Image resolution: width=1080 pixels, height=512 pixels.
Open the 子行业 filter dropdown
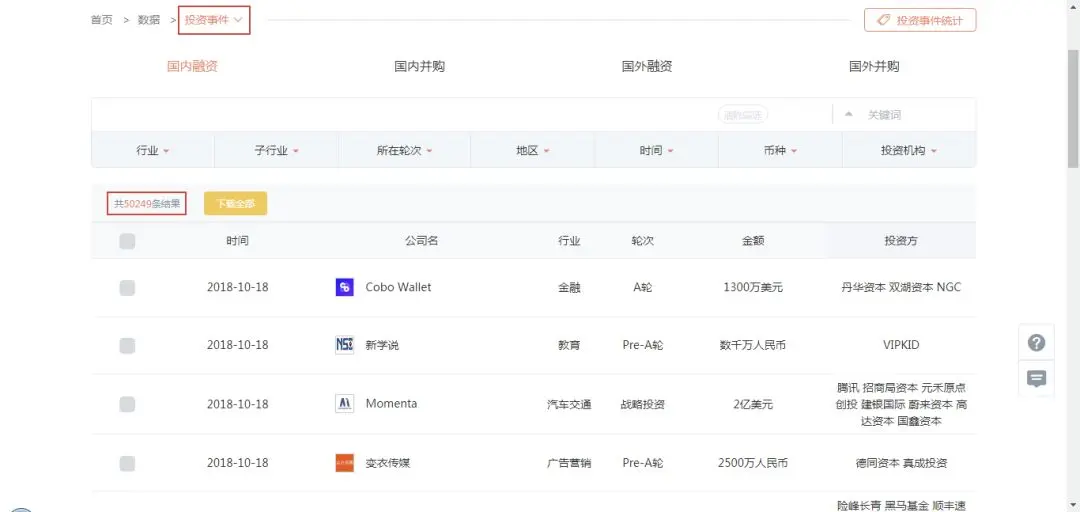(x=277, y=150)
